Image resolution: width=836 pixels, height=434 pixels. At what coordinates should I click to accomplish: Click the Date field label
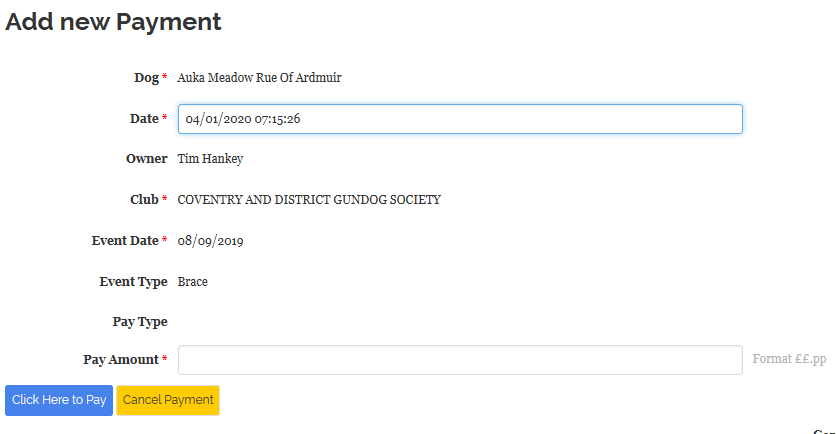(144, 118)
